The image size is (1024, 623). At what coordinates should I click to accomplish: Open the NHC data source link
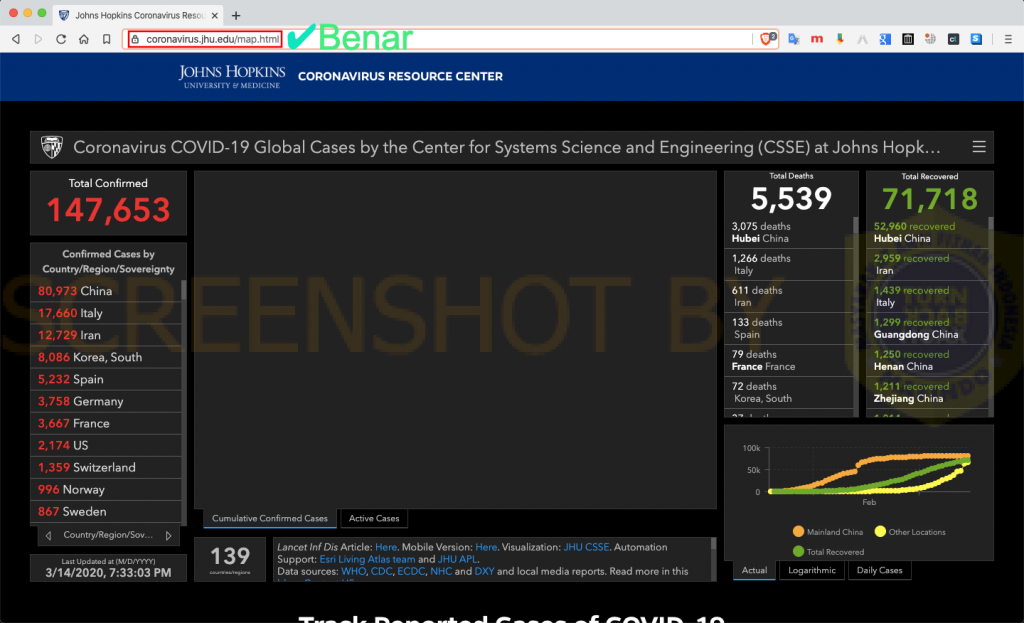pyautogui.click(x=441, y=571)
